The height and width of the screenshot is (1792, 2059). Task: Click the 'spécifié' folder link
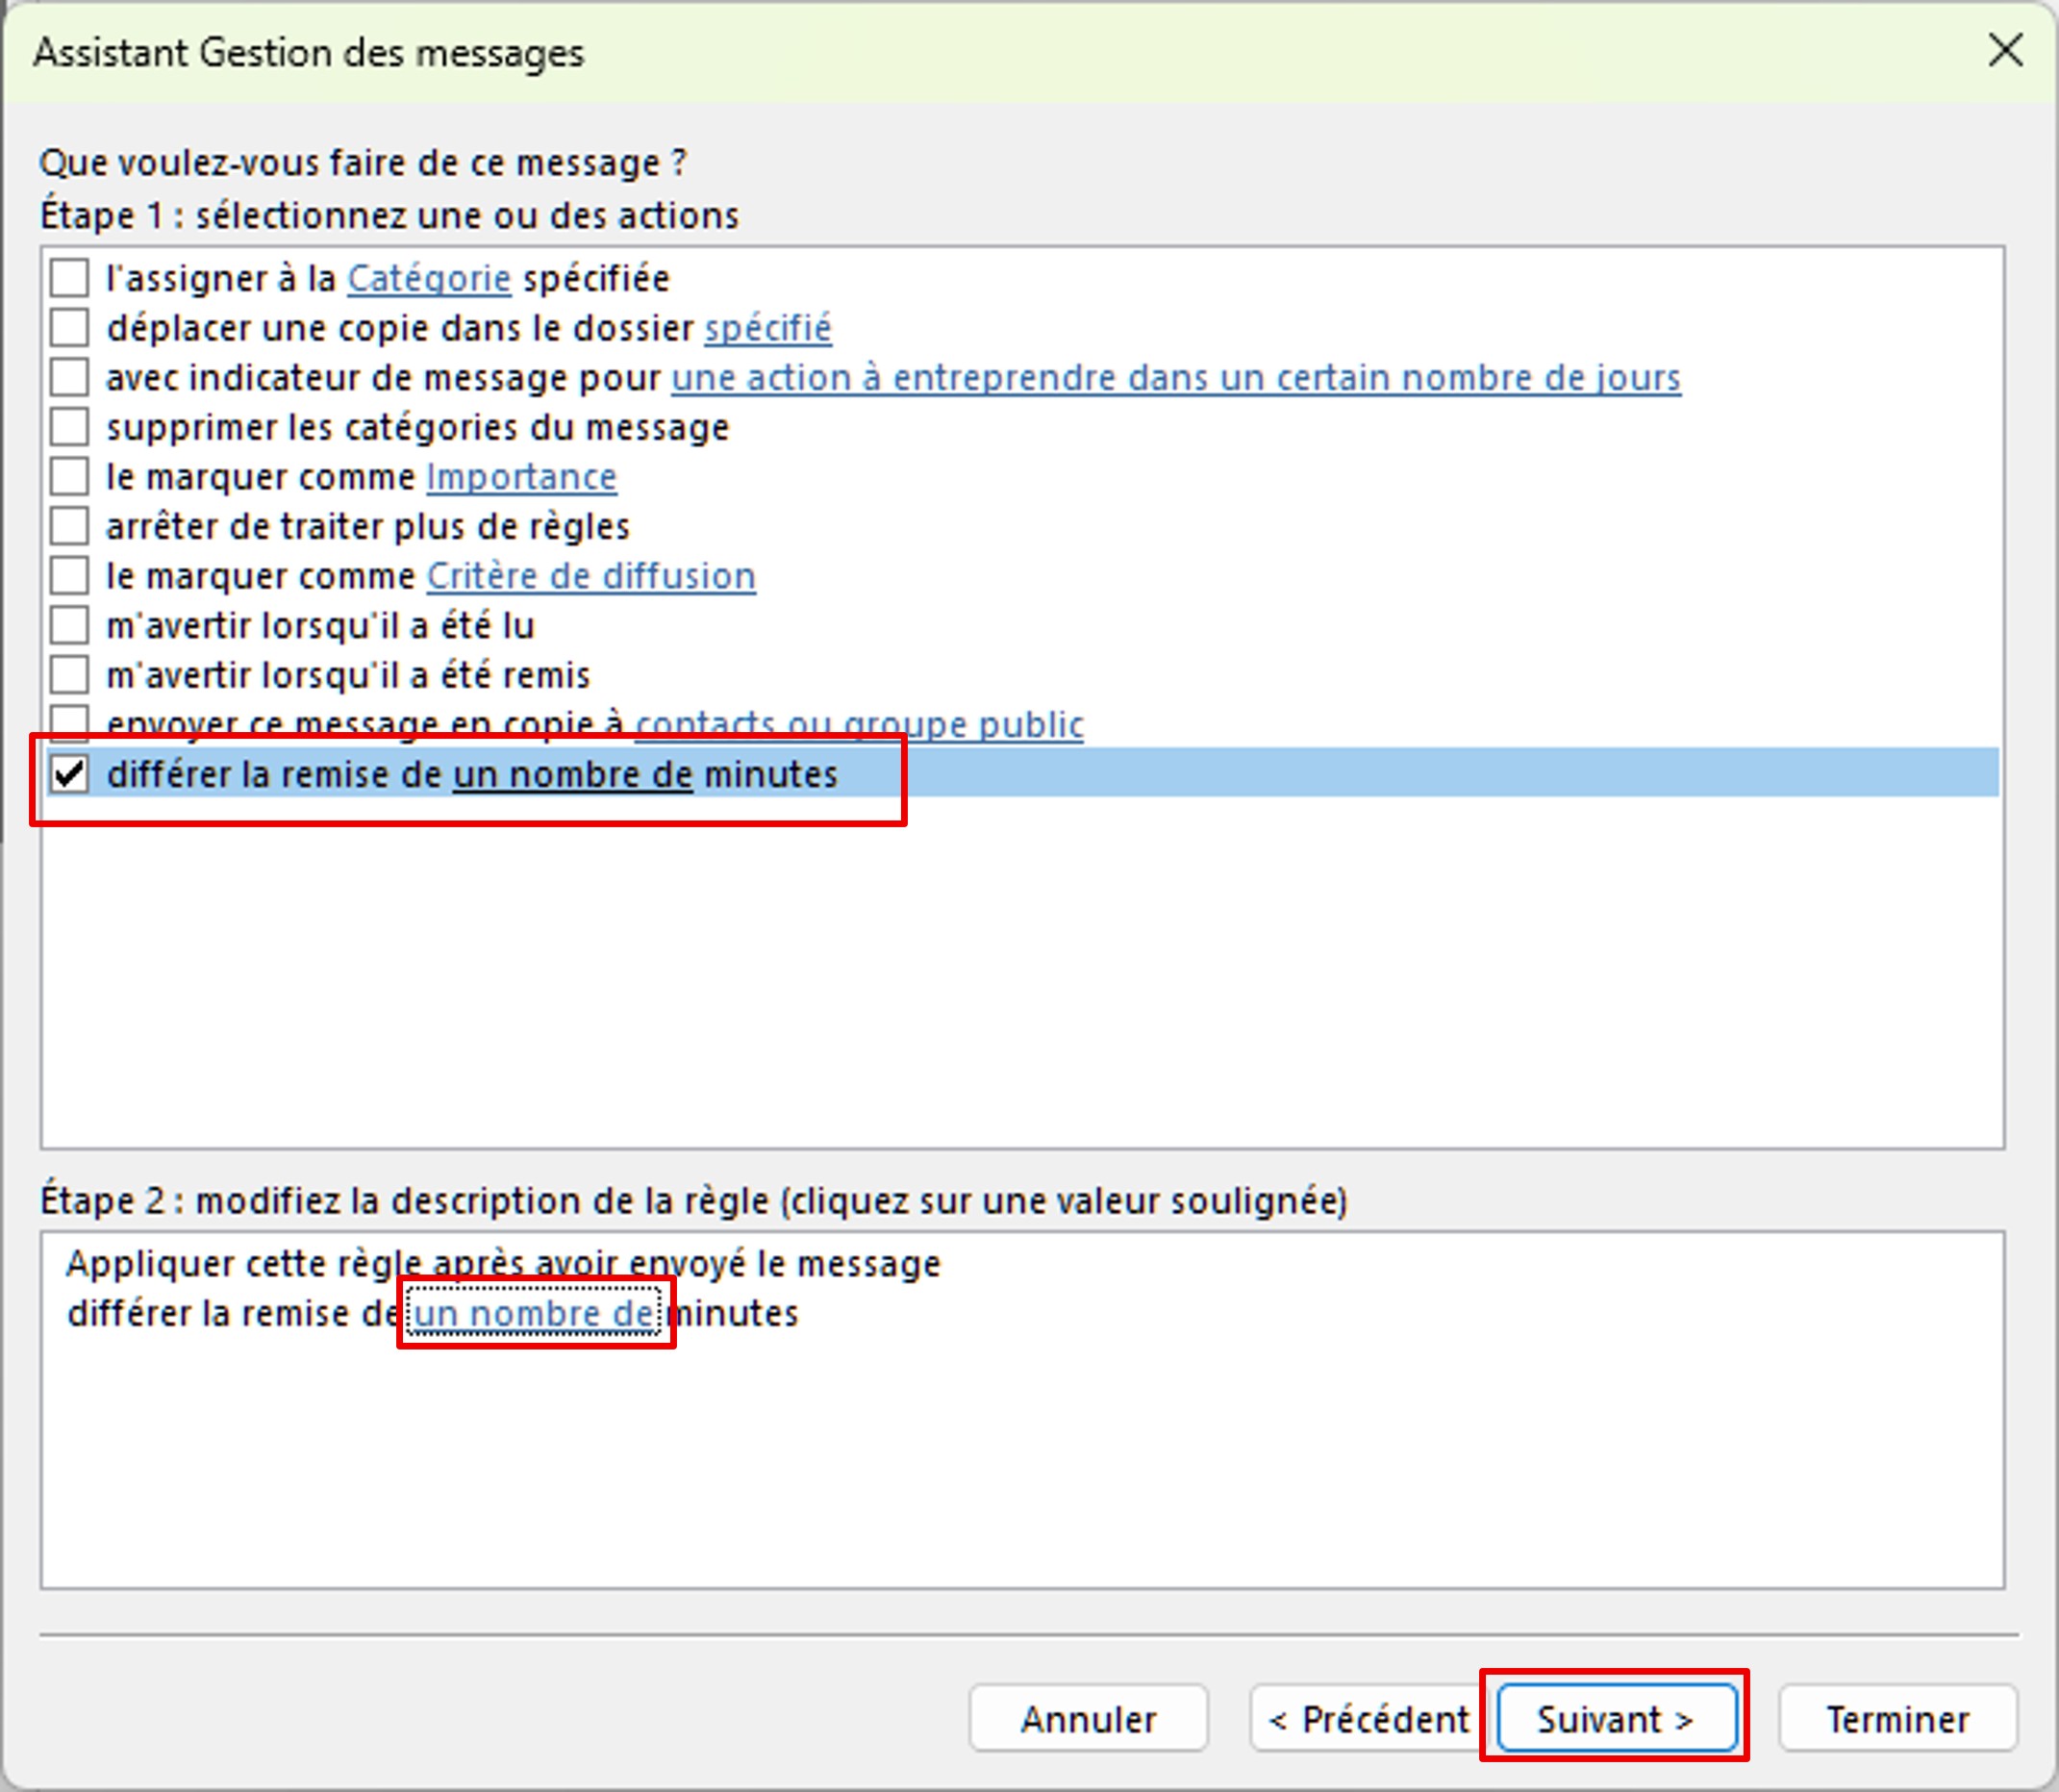pyautogui.click(x=767, y=328)
